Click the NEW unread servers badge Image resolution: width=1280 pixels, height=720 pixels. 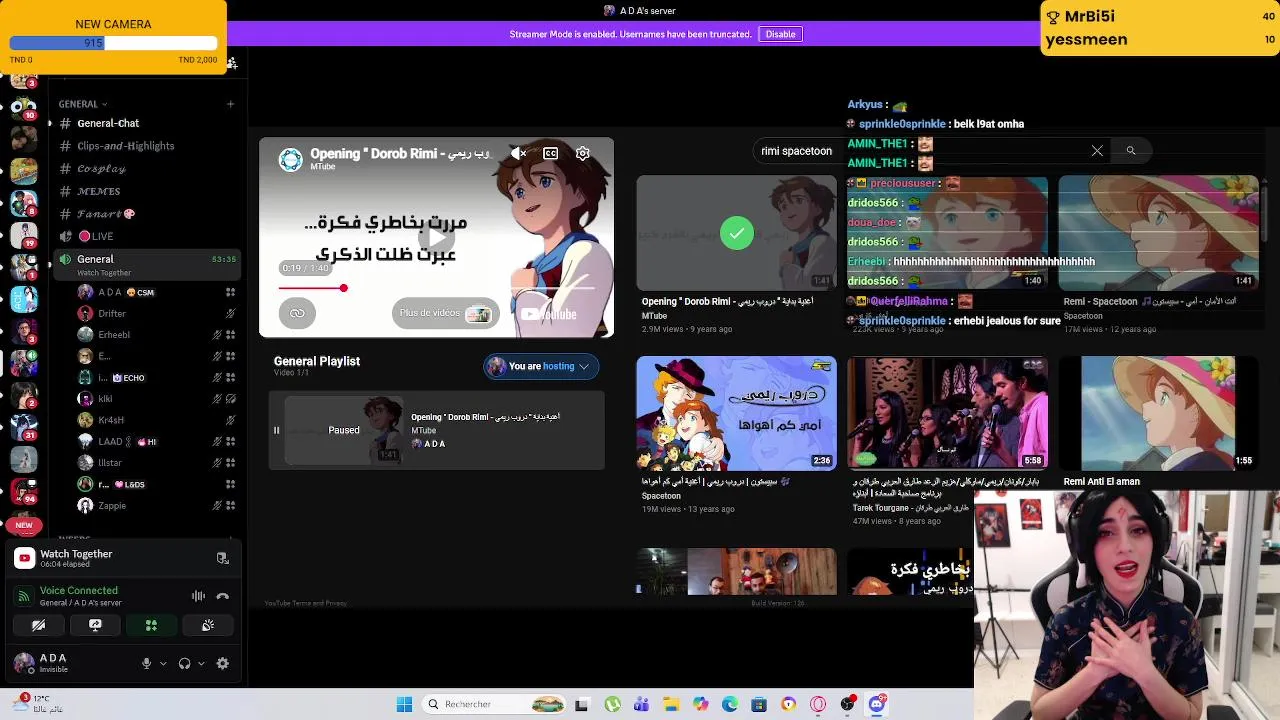pyautogui.click(x=24, y=525)
